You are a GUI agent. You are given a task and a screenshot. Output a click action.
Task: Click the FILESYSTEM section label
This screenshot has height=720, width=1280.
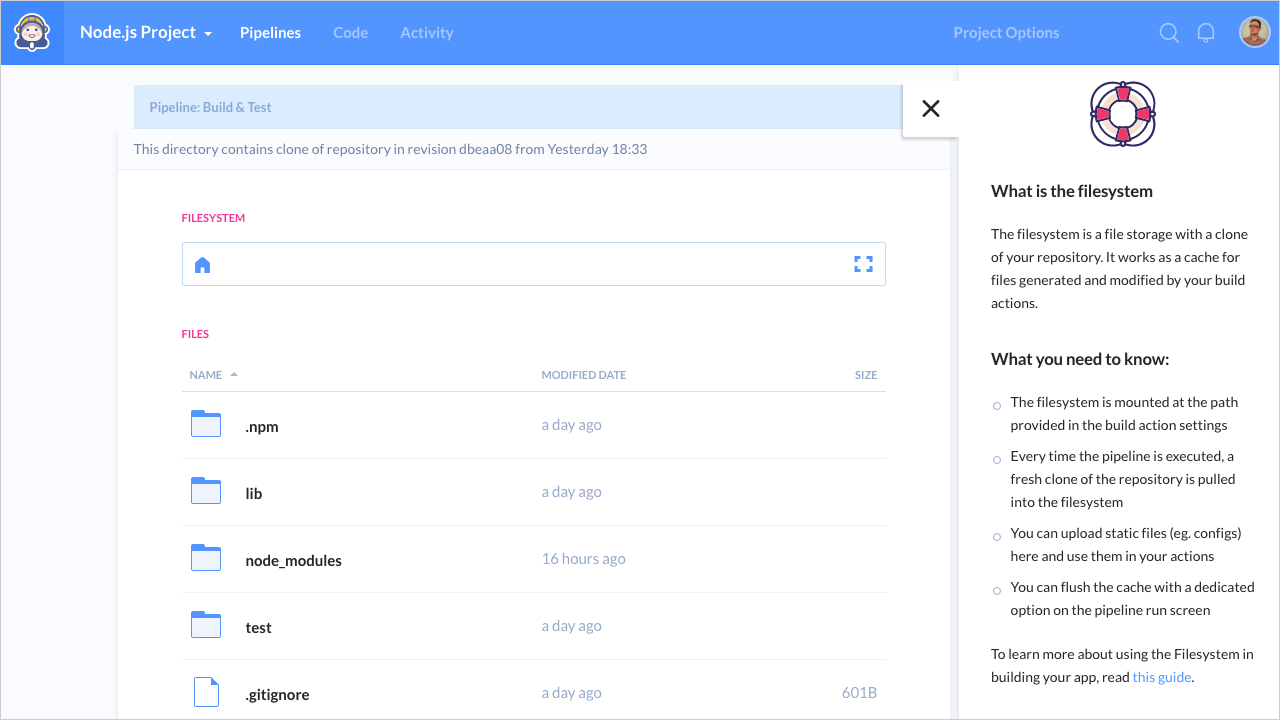[x=213, y=217]
